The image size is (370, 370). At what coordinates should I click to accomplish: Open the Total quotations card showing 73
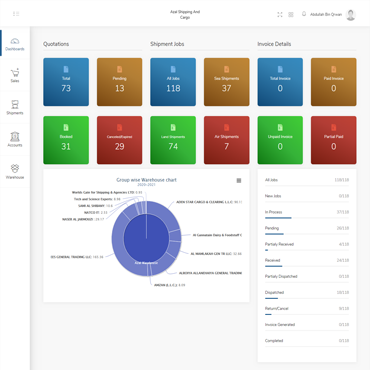coord(66,82)
